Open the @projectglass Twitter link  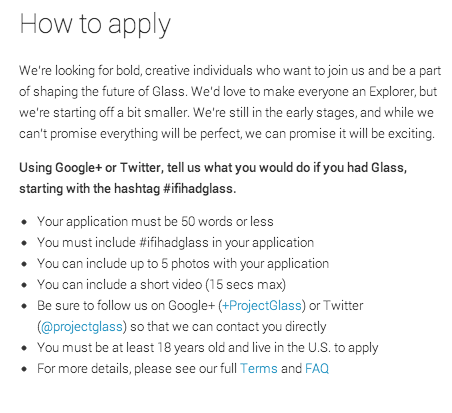(82, 327)
